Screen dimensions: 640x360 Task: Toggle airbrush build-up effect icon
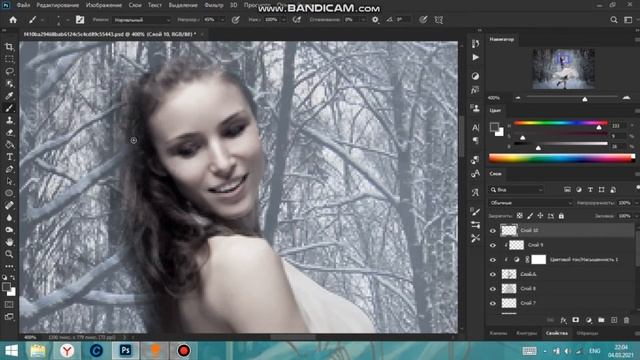(297, 20)
